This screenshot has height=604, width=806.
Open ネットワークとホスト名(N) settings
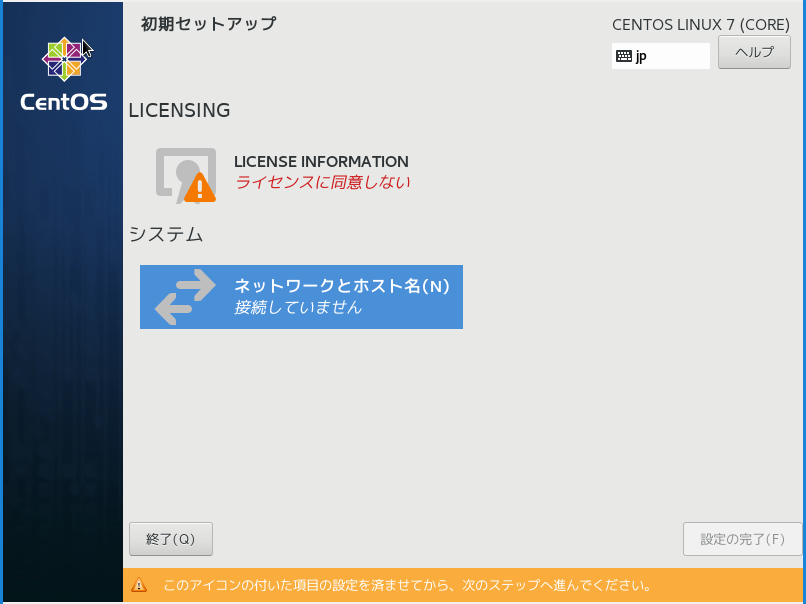tap(341, 286)
